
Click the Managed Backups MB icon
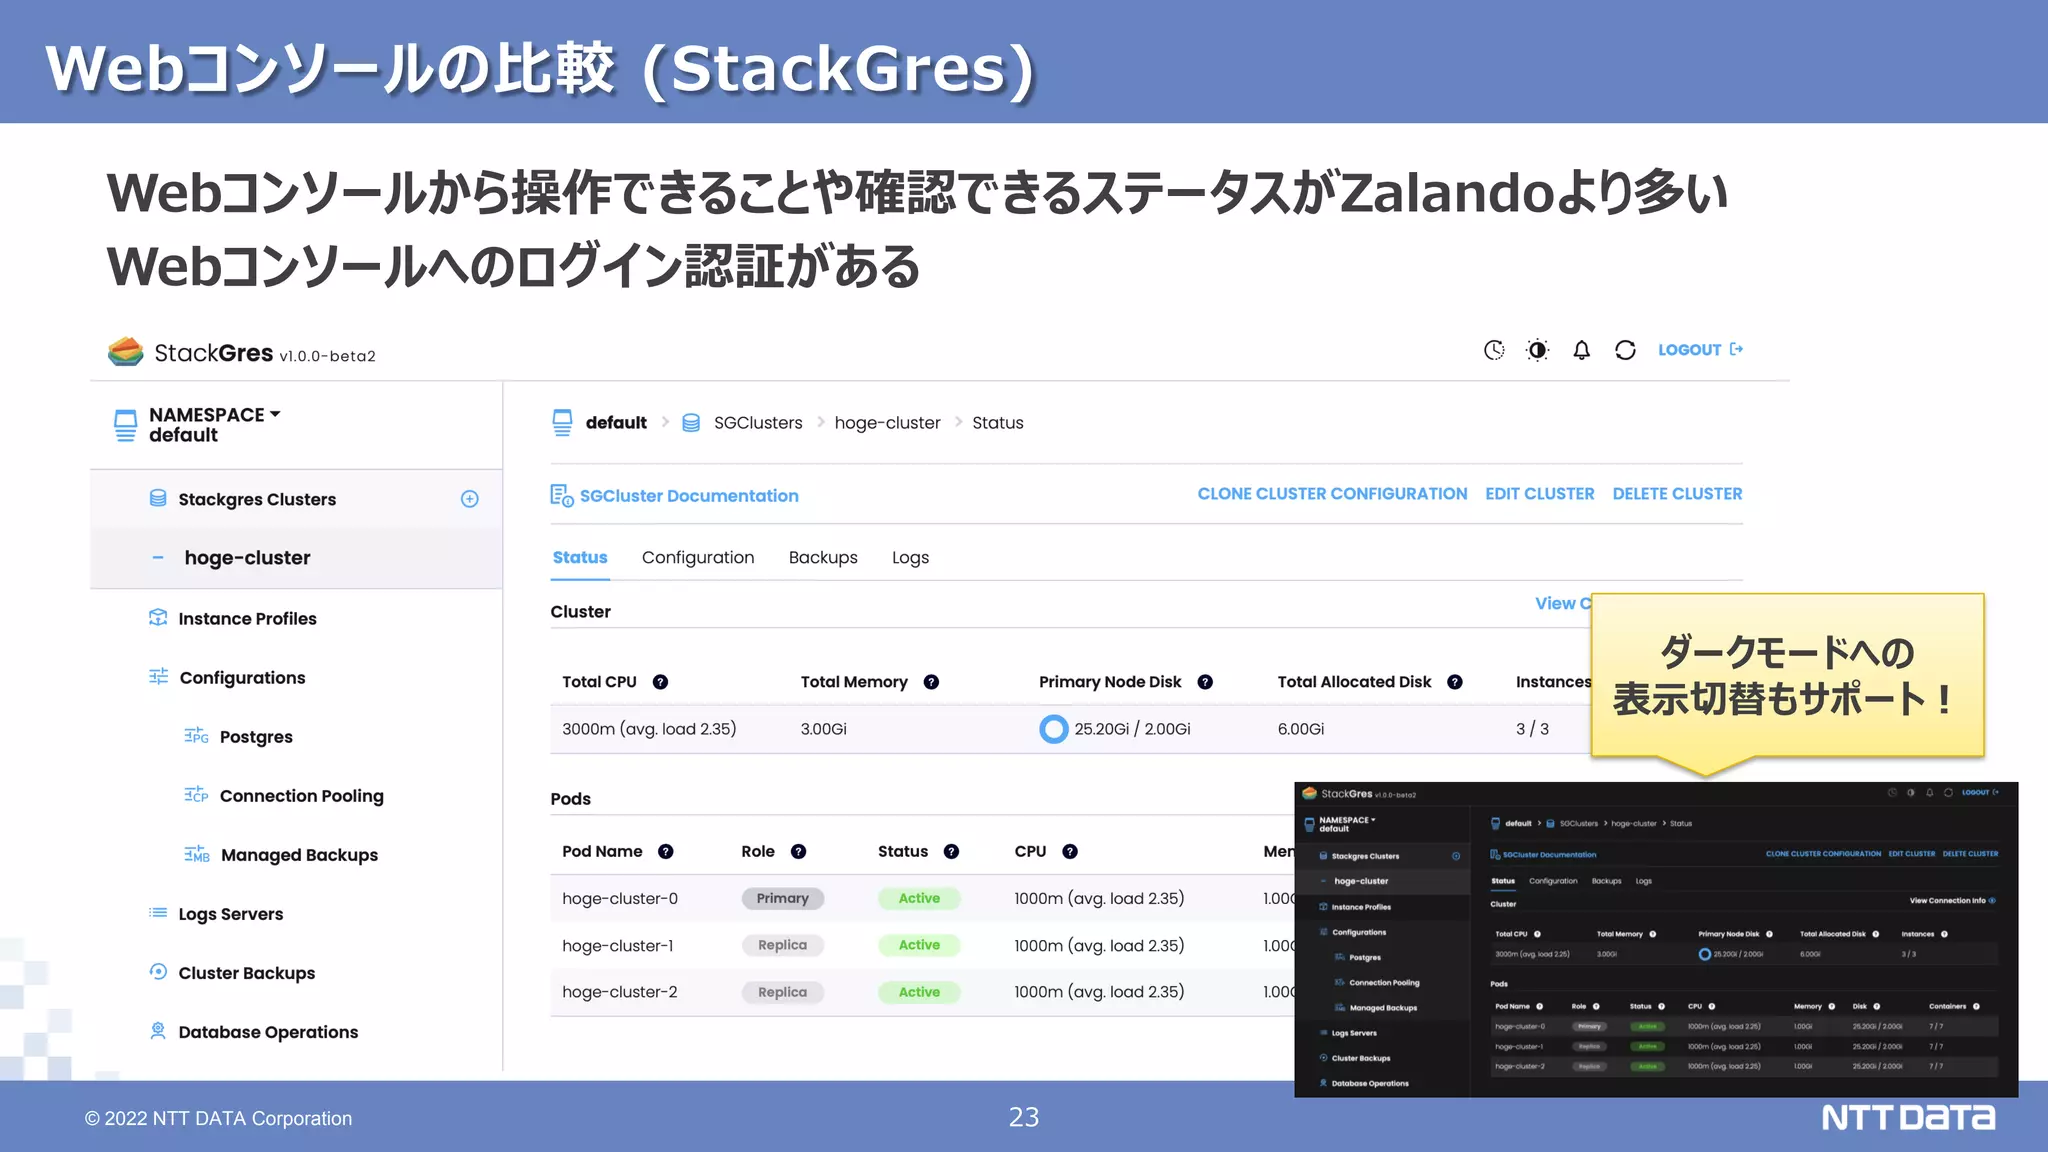tap(197, 853)
